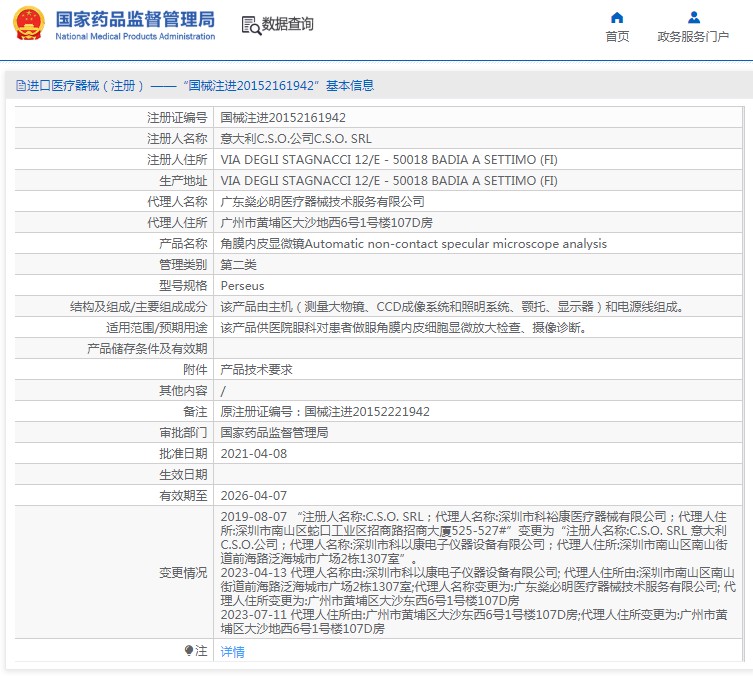Click registration number 国械注进20152161942 value
This screenshot has width=753, height=676.
pos(283,117)
